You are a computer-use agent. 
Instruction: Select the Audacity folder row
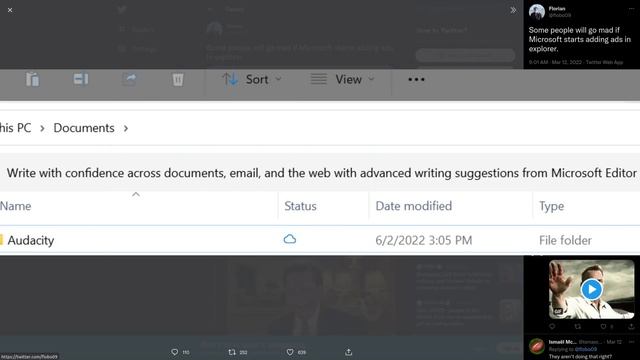(320, 240)
